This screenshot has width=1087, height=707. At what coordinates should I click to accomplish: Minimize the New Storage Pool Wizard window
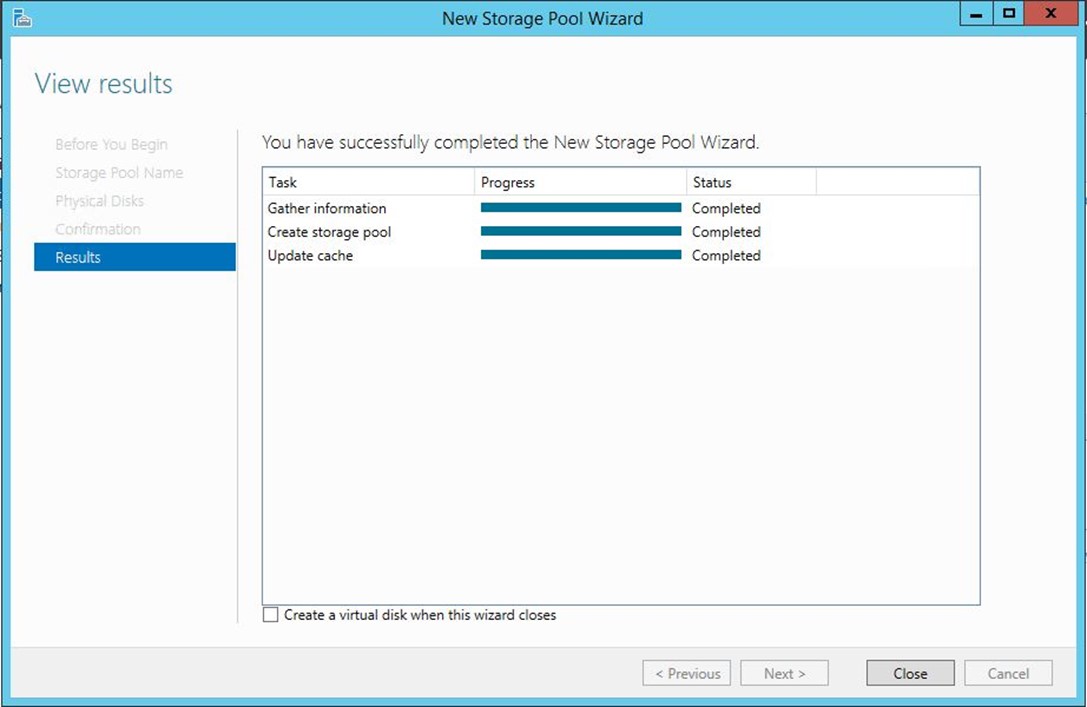(x=976, y=14)
